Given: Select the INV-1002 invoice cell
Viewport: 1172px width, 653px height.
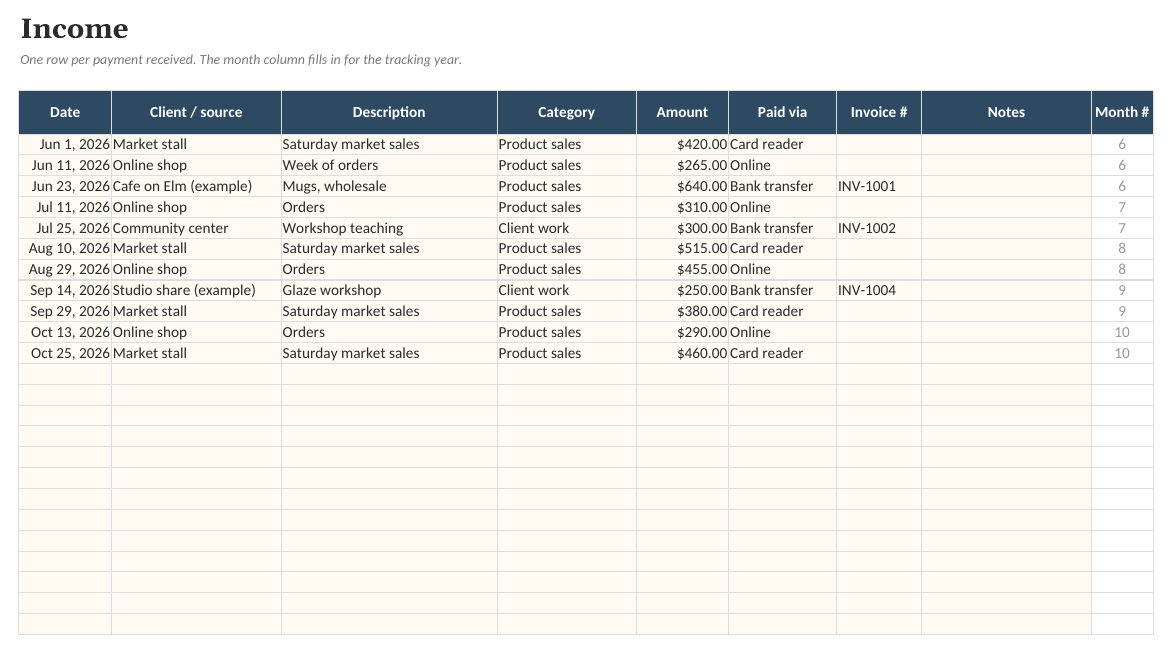Looking at the screenshot, I should tap(879, 228).
